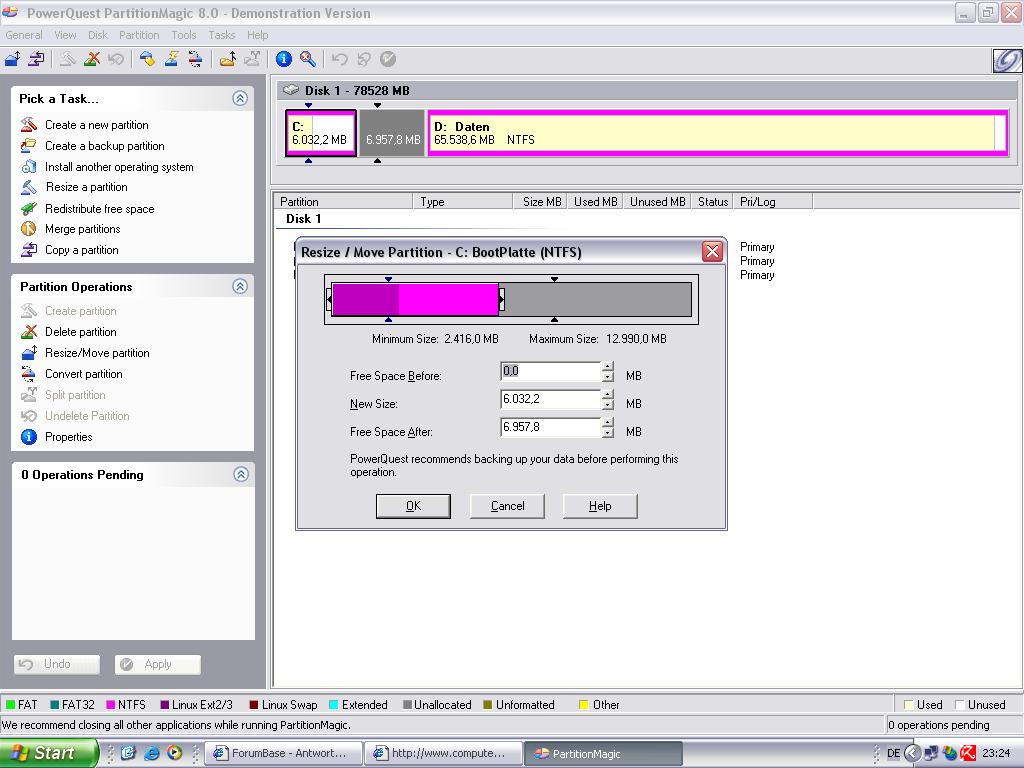The width and height of the screenshot is (1024, 768).
Task: Open the Partition menu
Action: [x=139, y=35]
